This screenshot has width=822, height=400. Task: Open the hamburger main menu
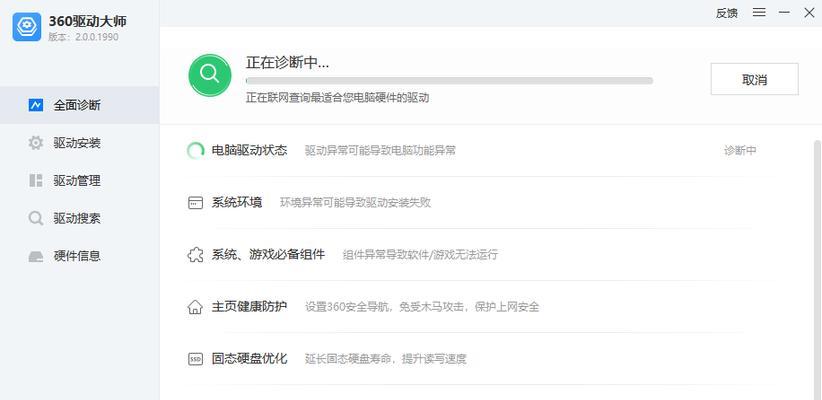click(x=759, y=12)
